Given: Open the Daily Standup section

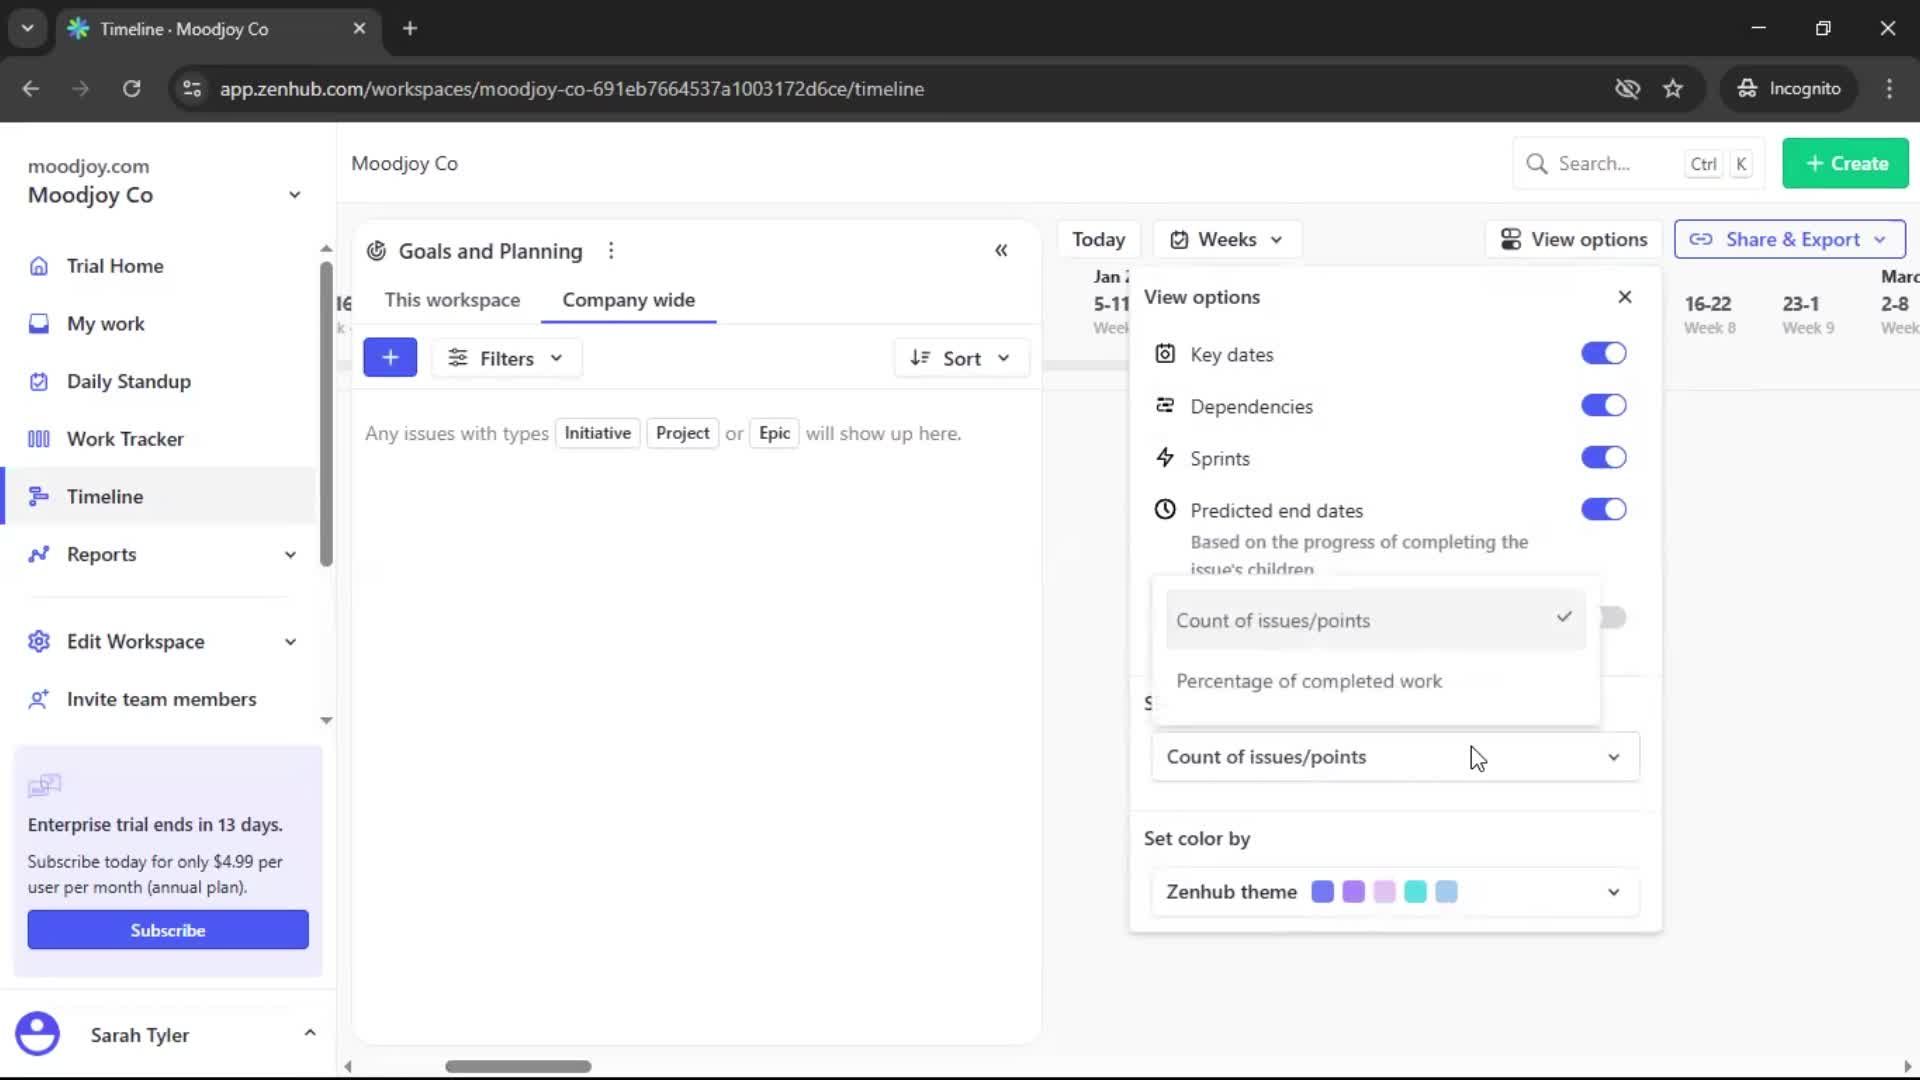Looking at the screenshot, I should (x=128, y=381).
